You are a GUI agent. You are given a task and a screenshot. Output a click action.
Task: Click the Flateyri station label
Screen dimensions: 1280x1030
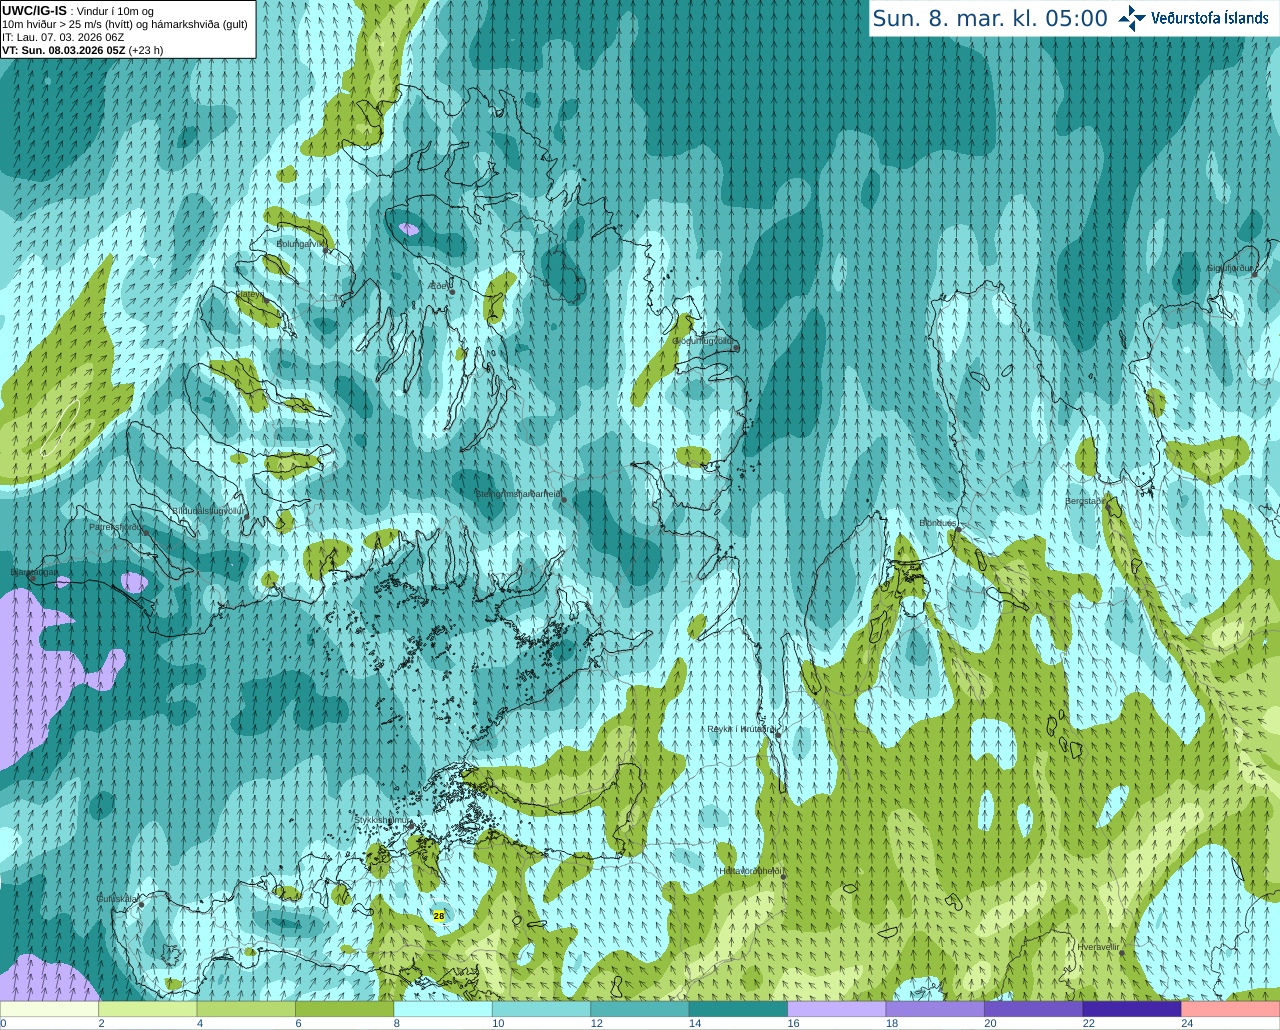click(250, 294)
